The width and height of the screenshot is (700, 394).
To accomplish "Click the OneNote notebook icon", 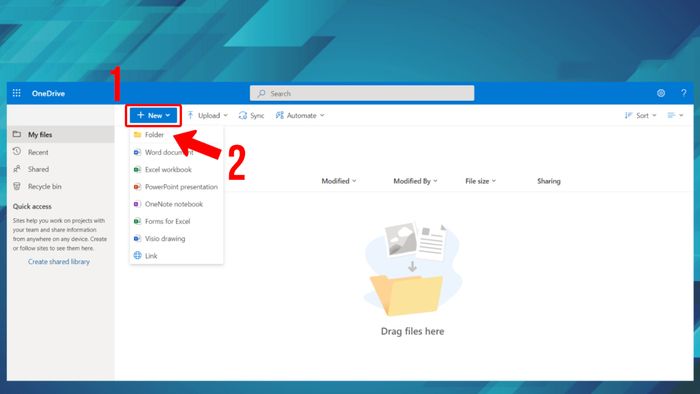I will 138,204.
